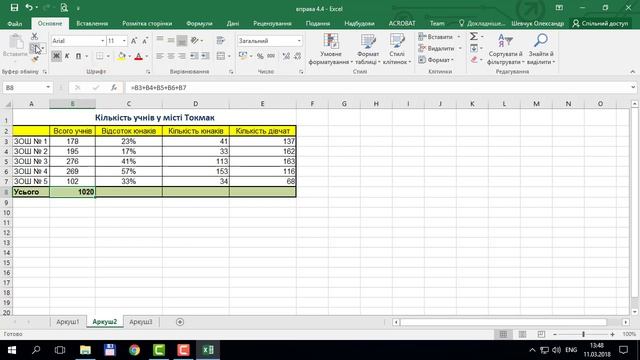Apply the comma thousands separator style
The width and height of the screenshot is (640, 360).
click(271, 56)
